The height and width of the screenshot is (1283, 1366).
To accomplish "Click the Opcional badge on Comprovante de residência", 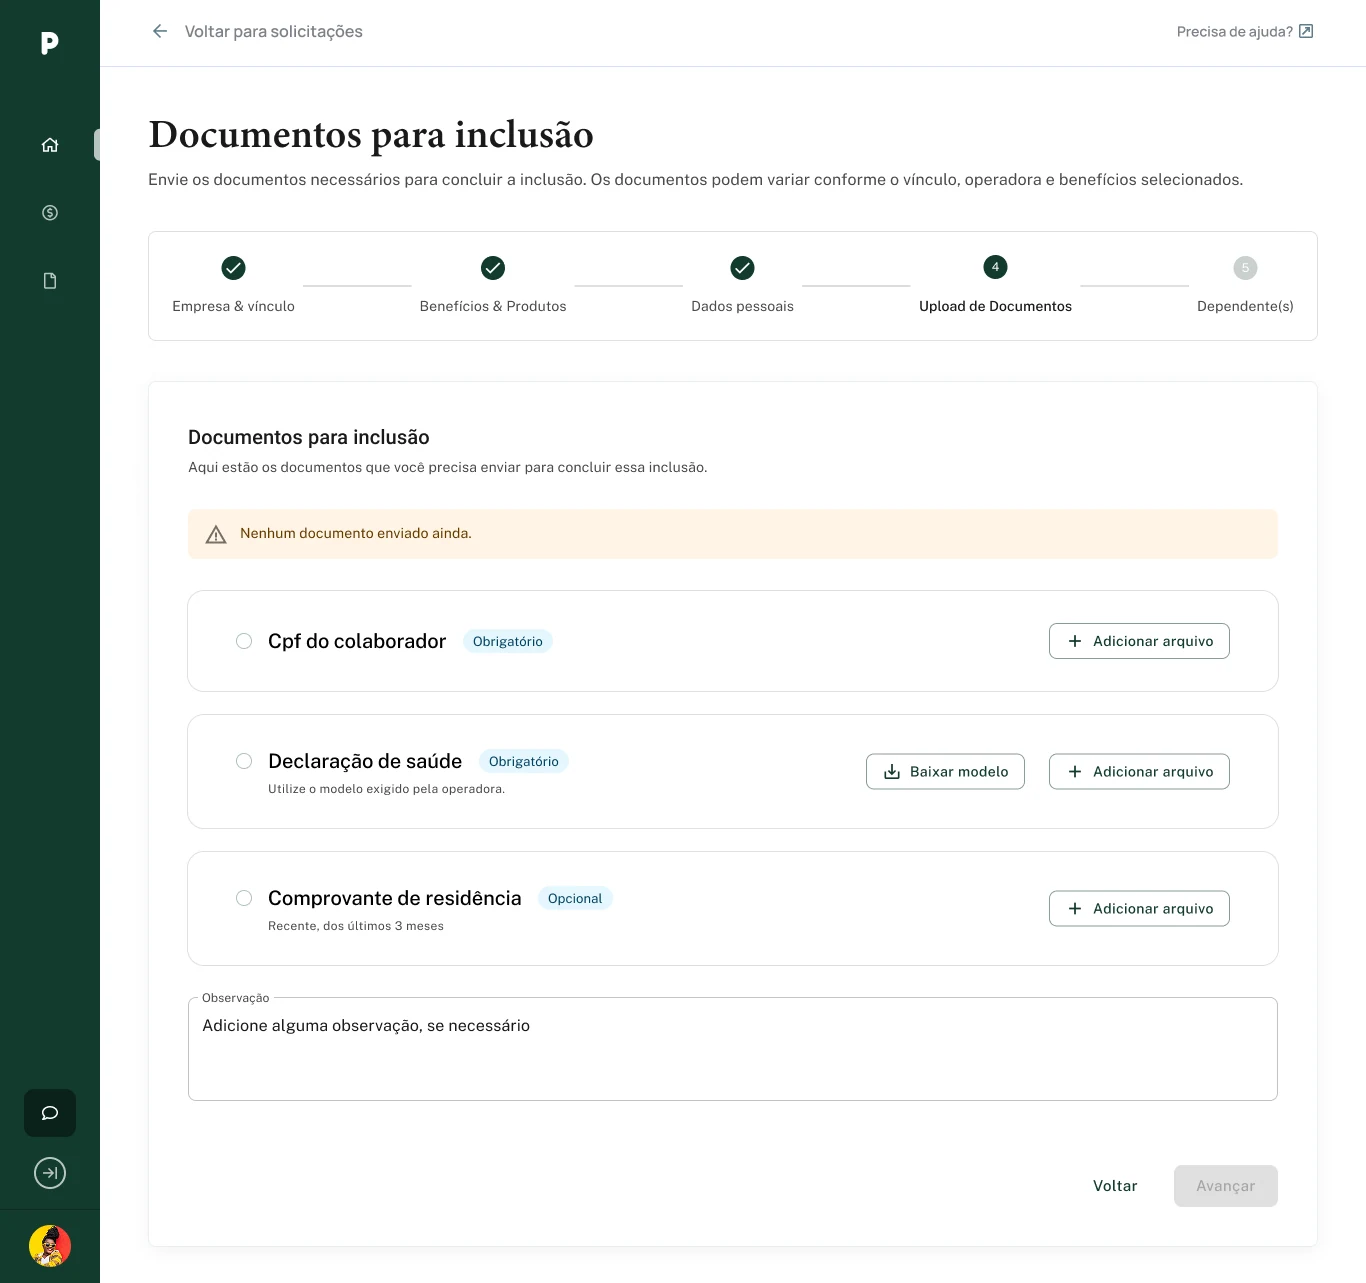I will pos(575,898).
